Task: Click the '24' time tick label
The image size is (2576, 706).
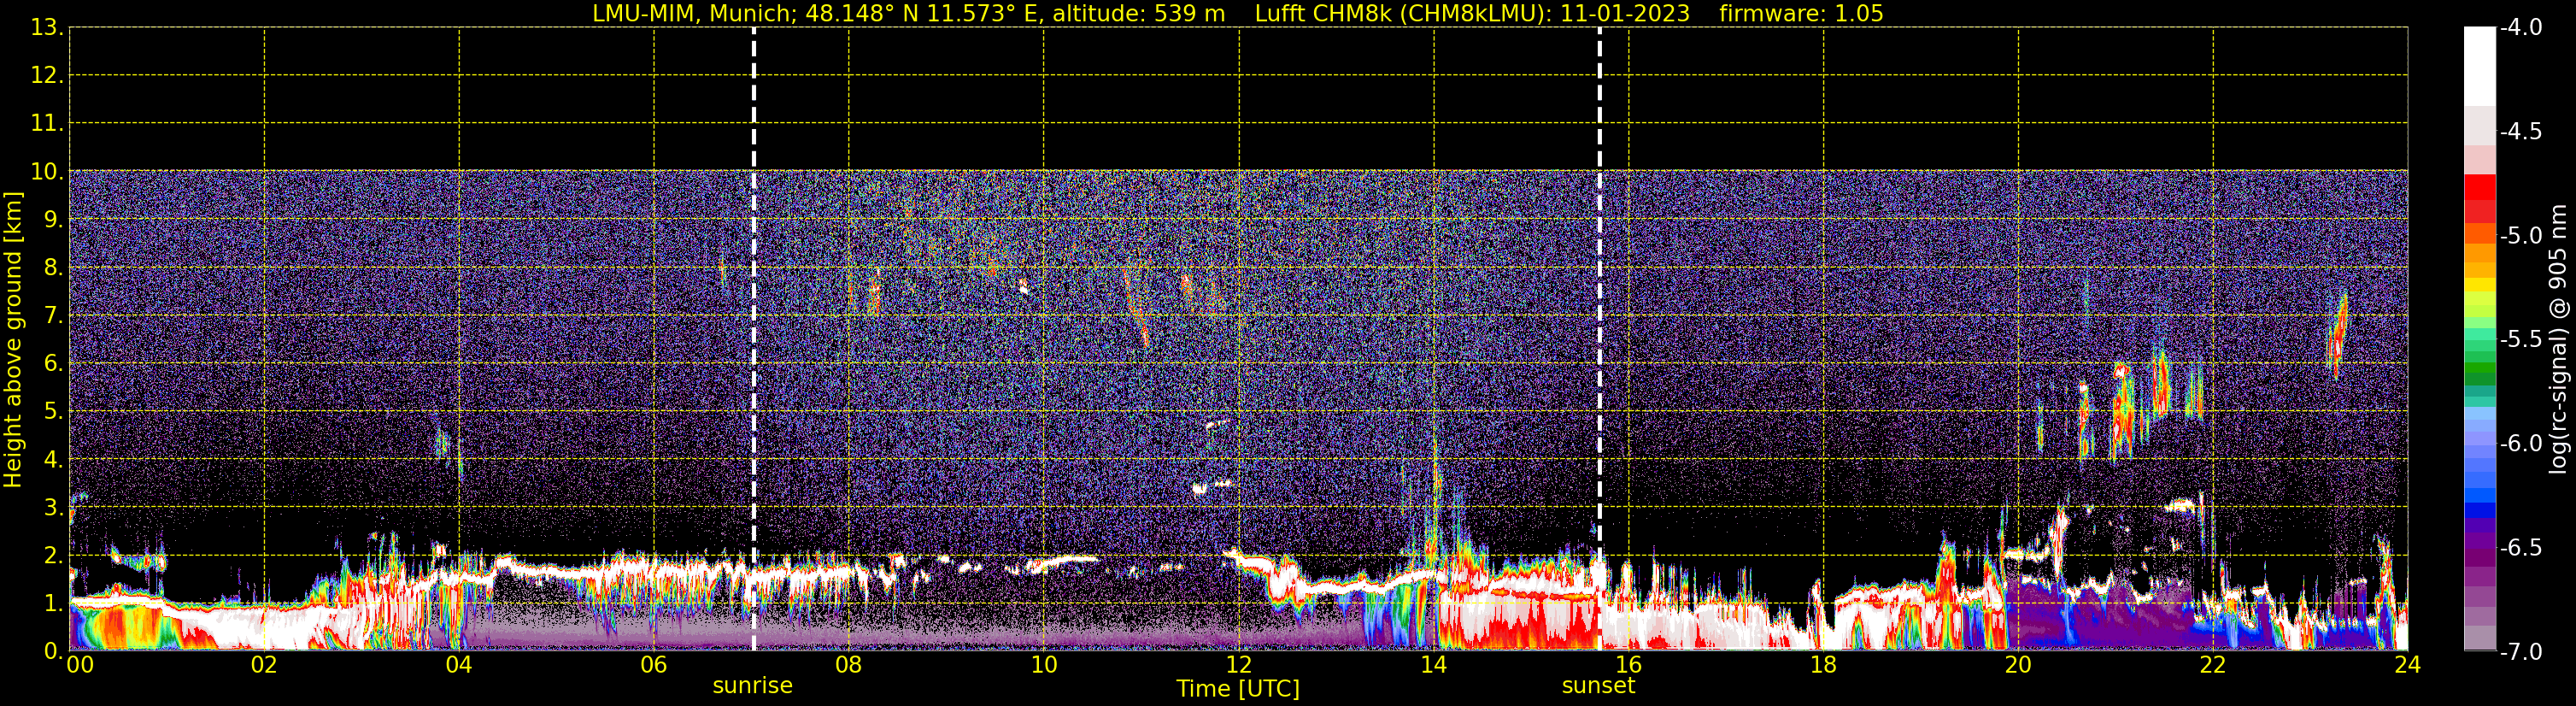Action: pyautogui.click(x=2408, y=665)
